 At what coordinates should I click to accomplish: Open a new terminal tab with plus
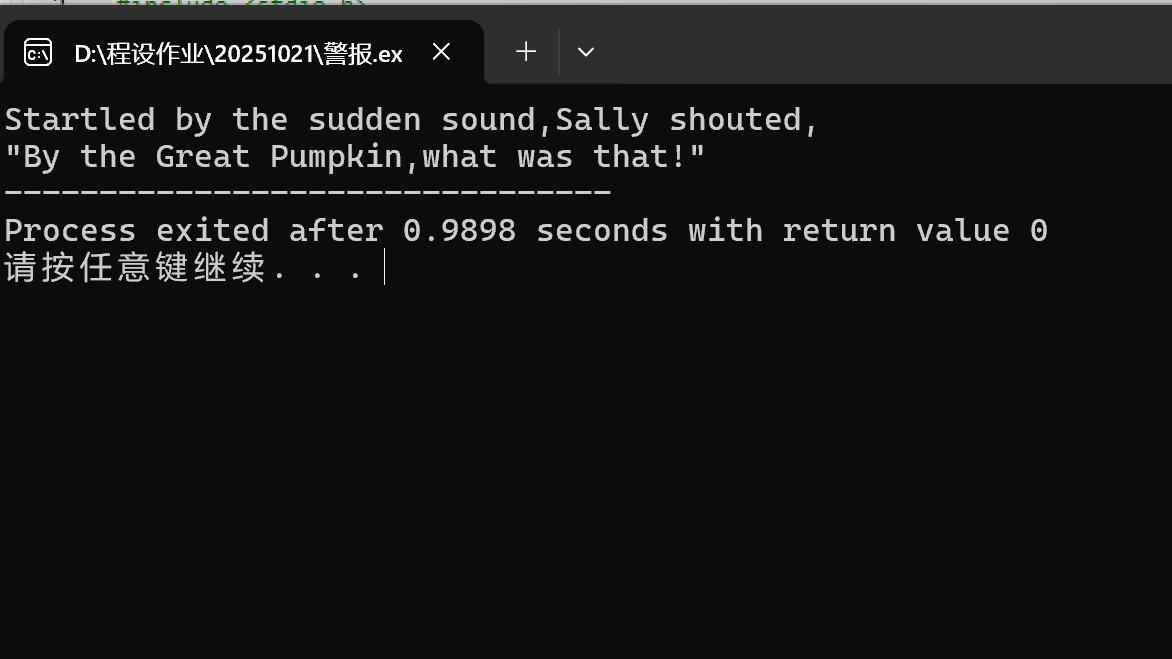pos(526,52)
